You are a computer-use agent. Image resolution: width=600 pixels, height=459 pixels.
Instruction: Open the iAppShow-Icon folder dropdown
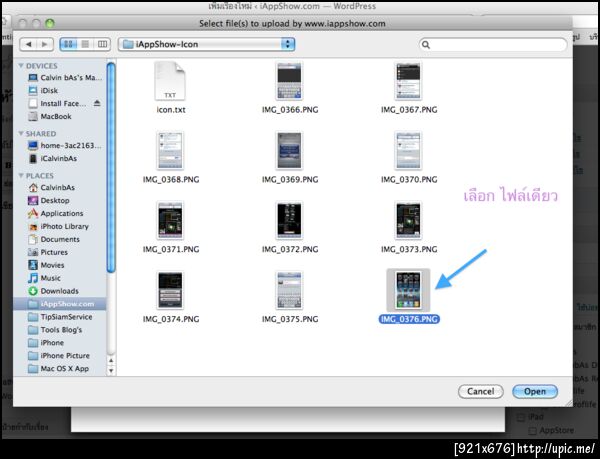coord(207,44)
